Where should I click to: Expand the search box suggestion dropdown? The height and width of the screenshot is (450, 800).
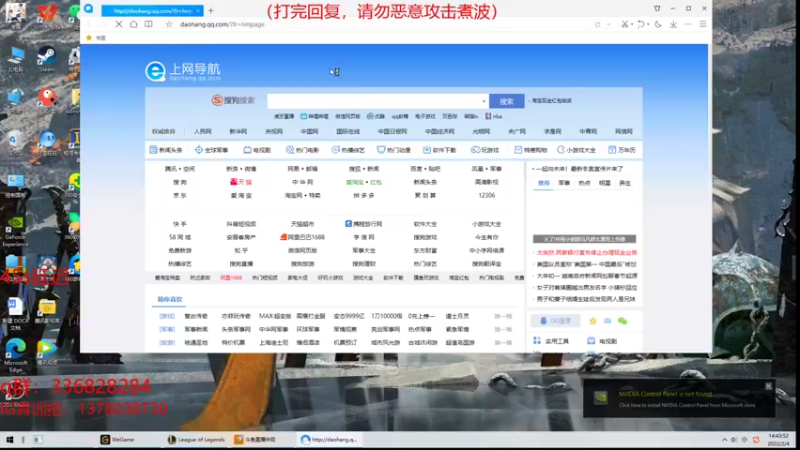tap(484, 101)
